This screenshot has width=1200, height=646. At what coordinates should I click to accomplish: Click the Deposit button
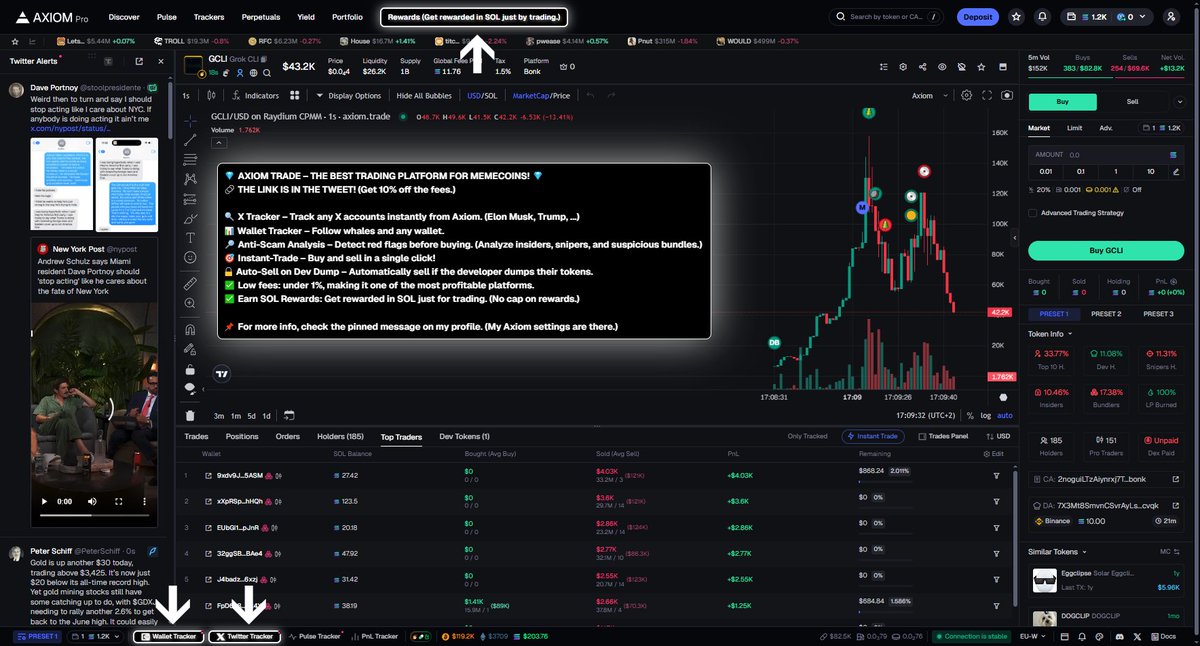pyautogui.click(x=977, y=17)
